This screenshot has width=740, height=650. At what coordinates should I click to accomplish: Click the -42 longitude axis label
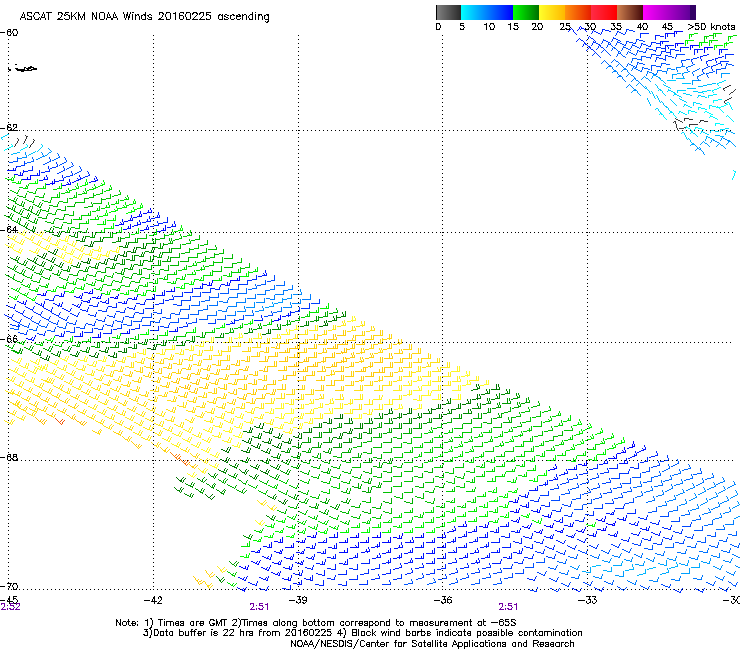pyautogui.click(x=153, y=600)
